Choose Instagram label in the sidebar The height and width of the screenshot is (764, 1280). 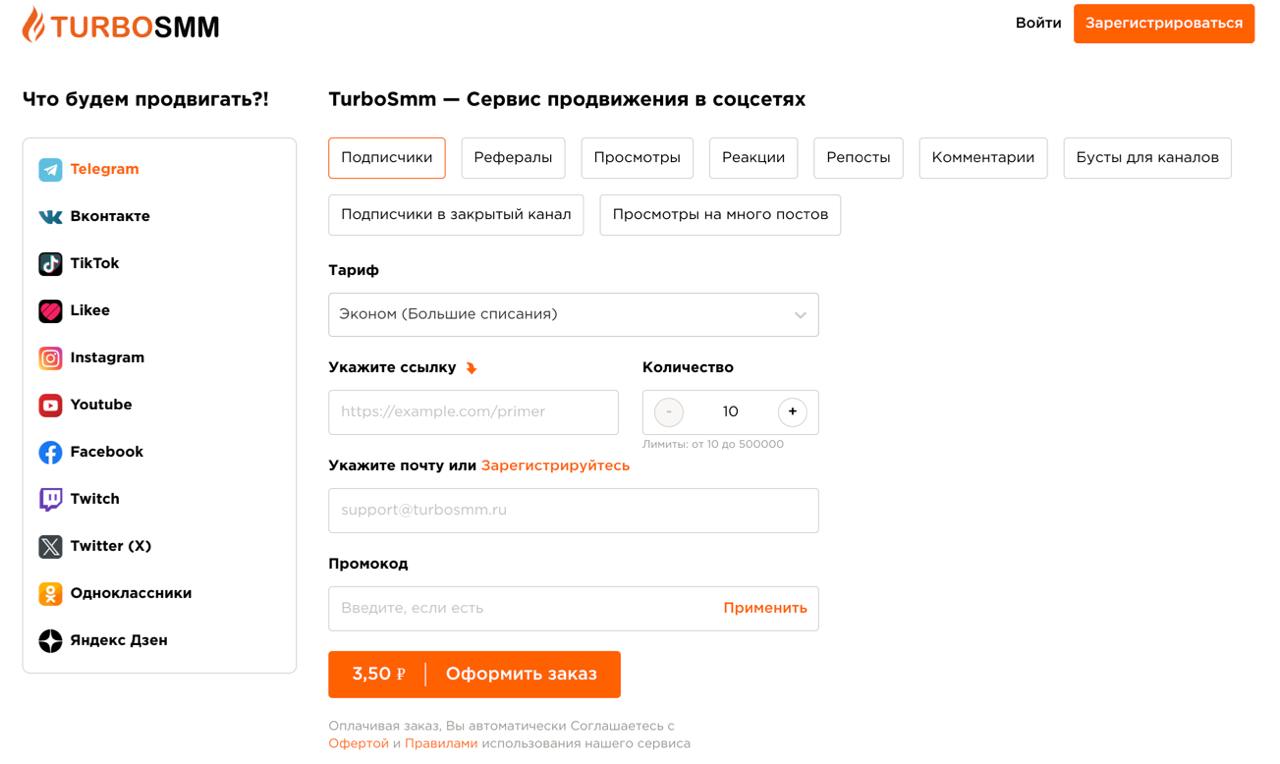click(x=107, y=357)
